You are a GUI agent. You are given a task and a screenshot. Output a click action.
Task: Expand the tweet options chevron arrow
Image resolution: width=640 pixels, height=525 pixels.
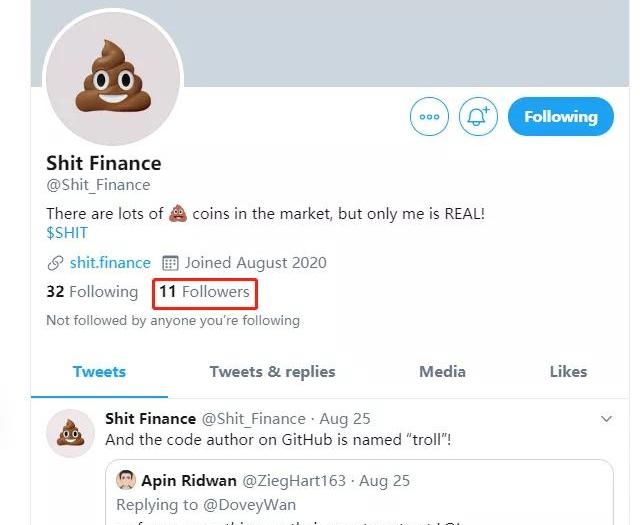click(x=607, y=419)
